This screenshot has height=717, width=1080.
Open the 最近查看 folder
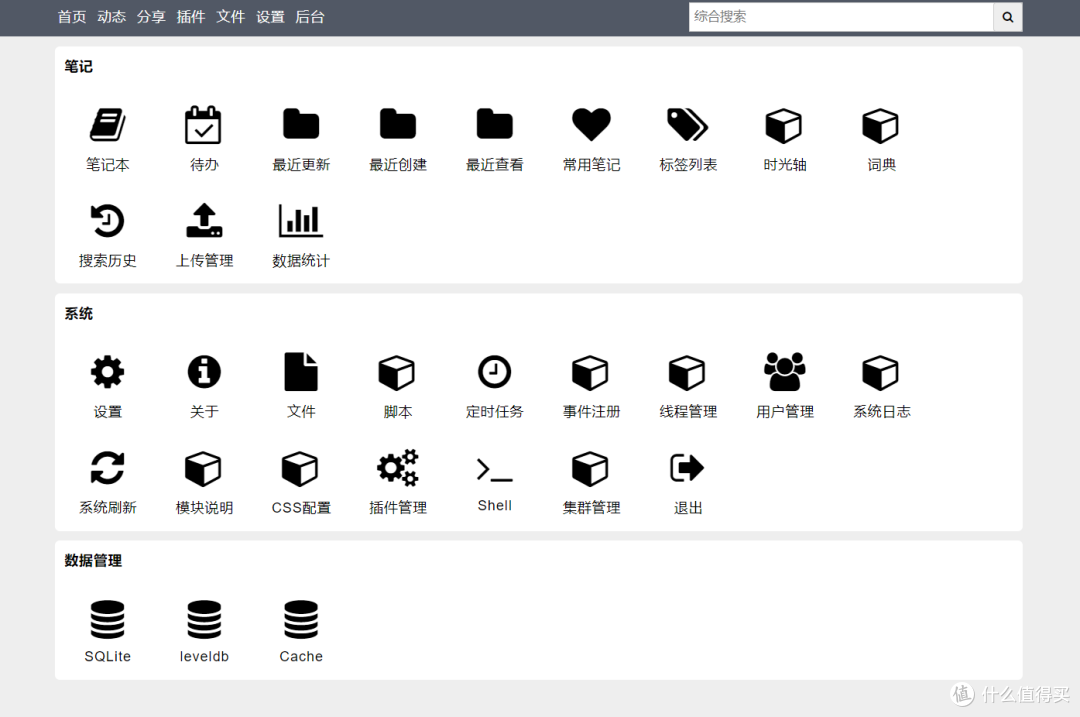495,124
